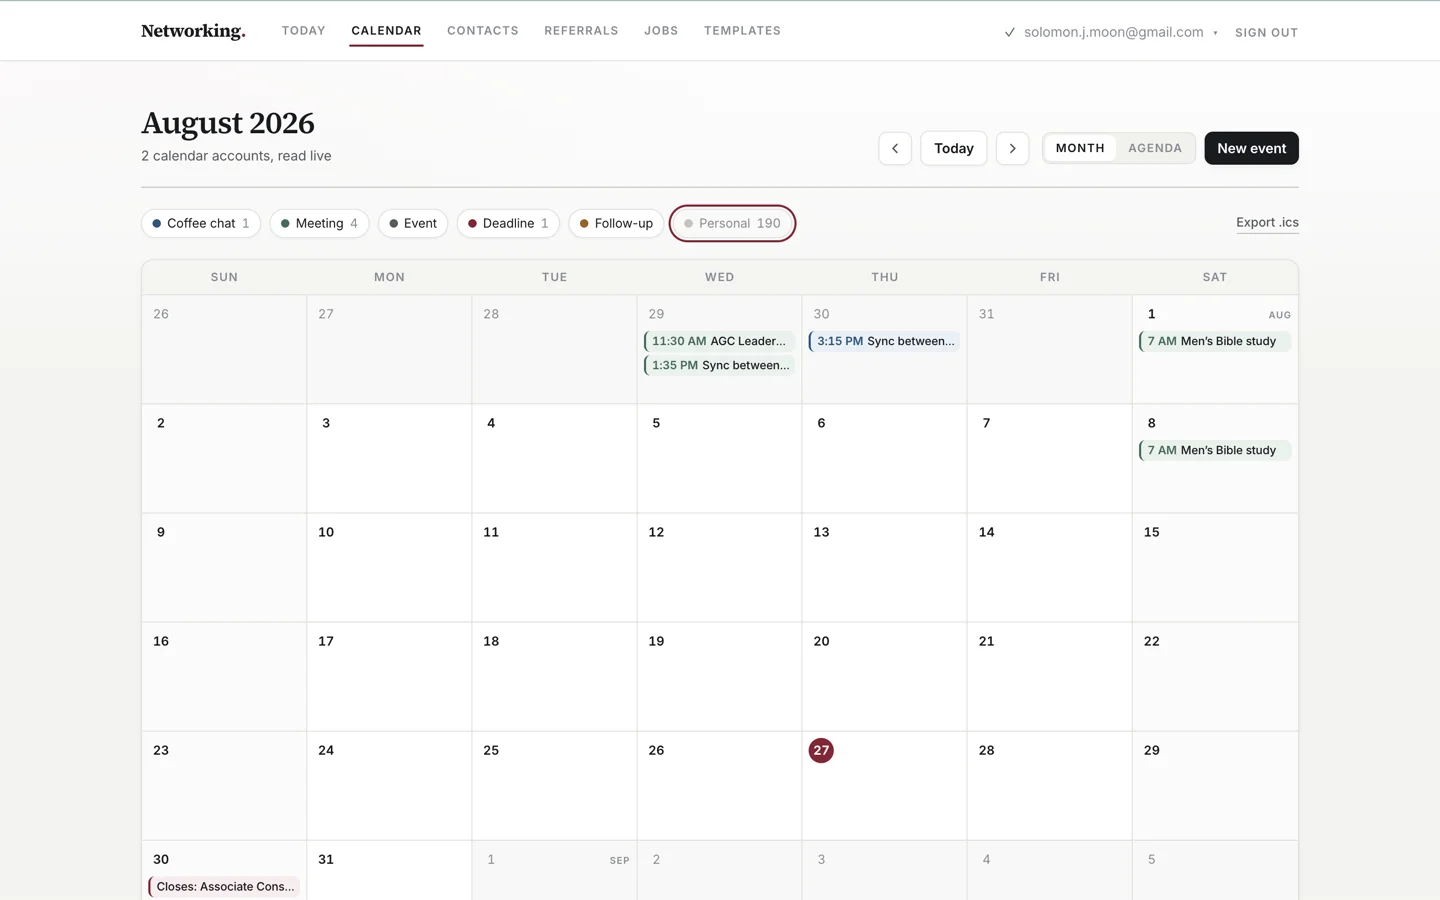Image resolution: width=1440 pixels, height=900 pixels.
Task: Open the 3:15 PM Sync between event
Action: tap(884, 341)
